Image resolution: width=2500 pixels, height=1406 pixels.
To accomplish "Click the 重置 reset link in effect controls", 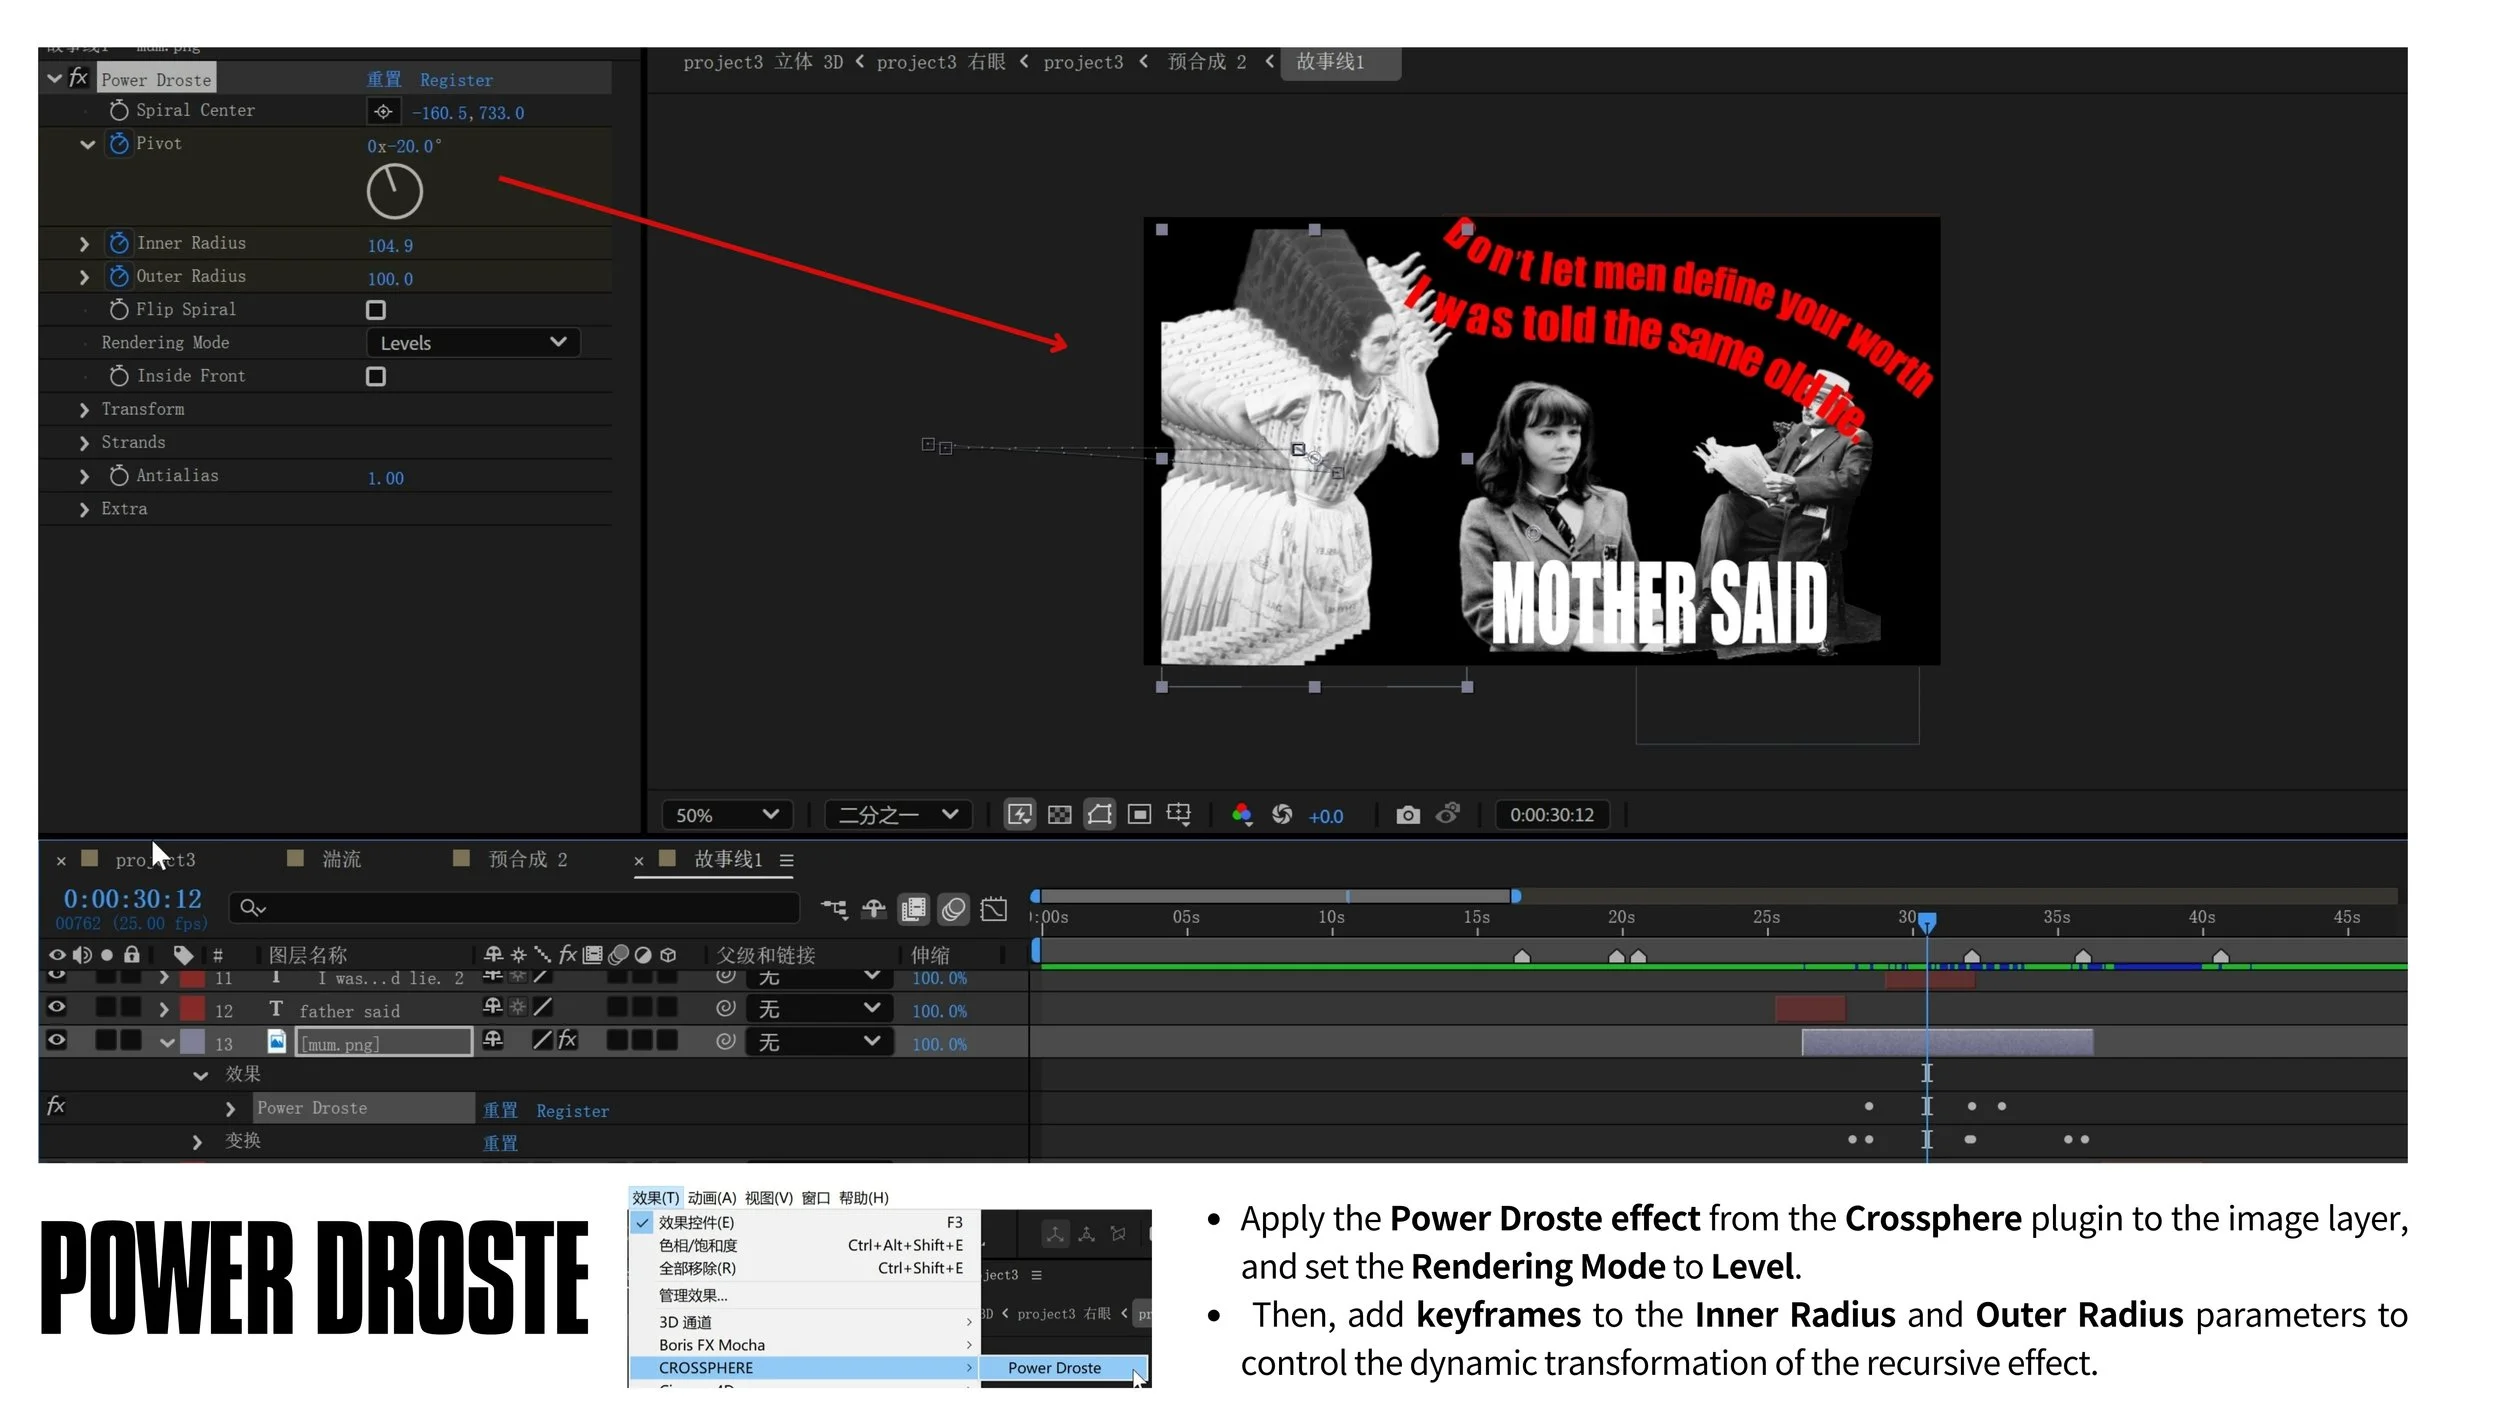I will pyautogui.click(x=383, y=80).
